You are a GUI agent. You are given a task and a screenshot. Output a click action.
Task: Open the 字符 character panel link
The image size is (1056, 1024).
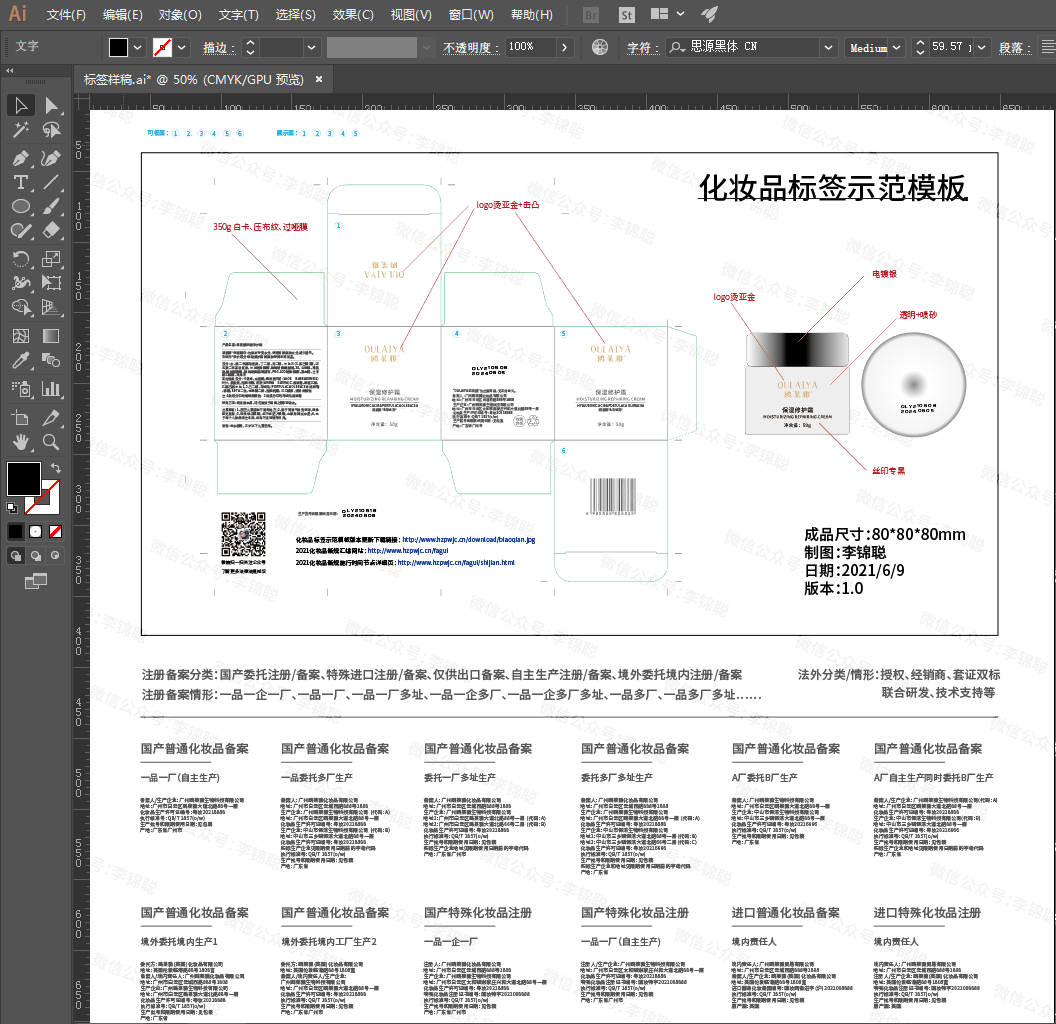(639, 47)
